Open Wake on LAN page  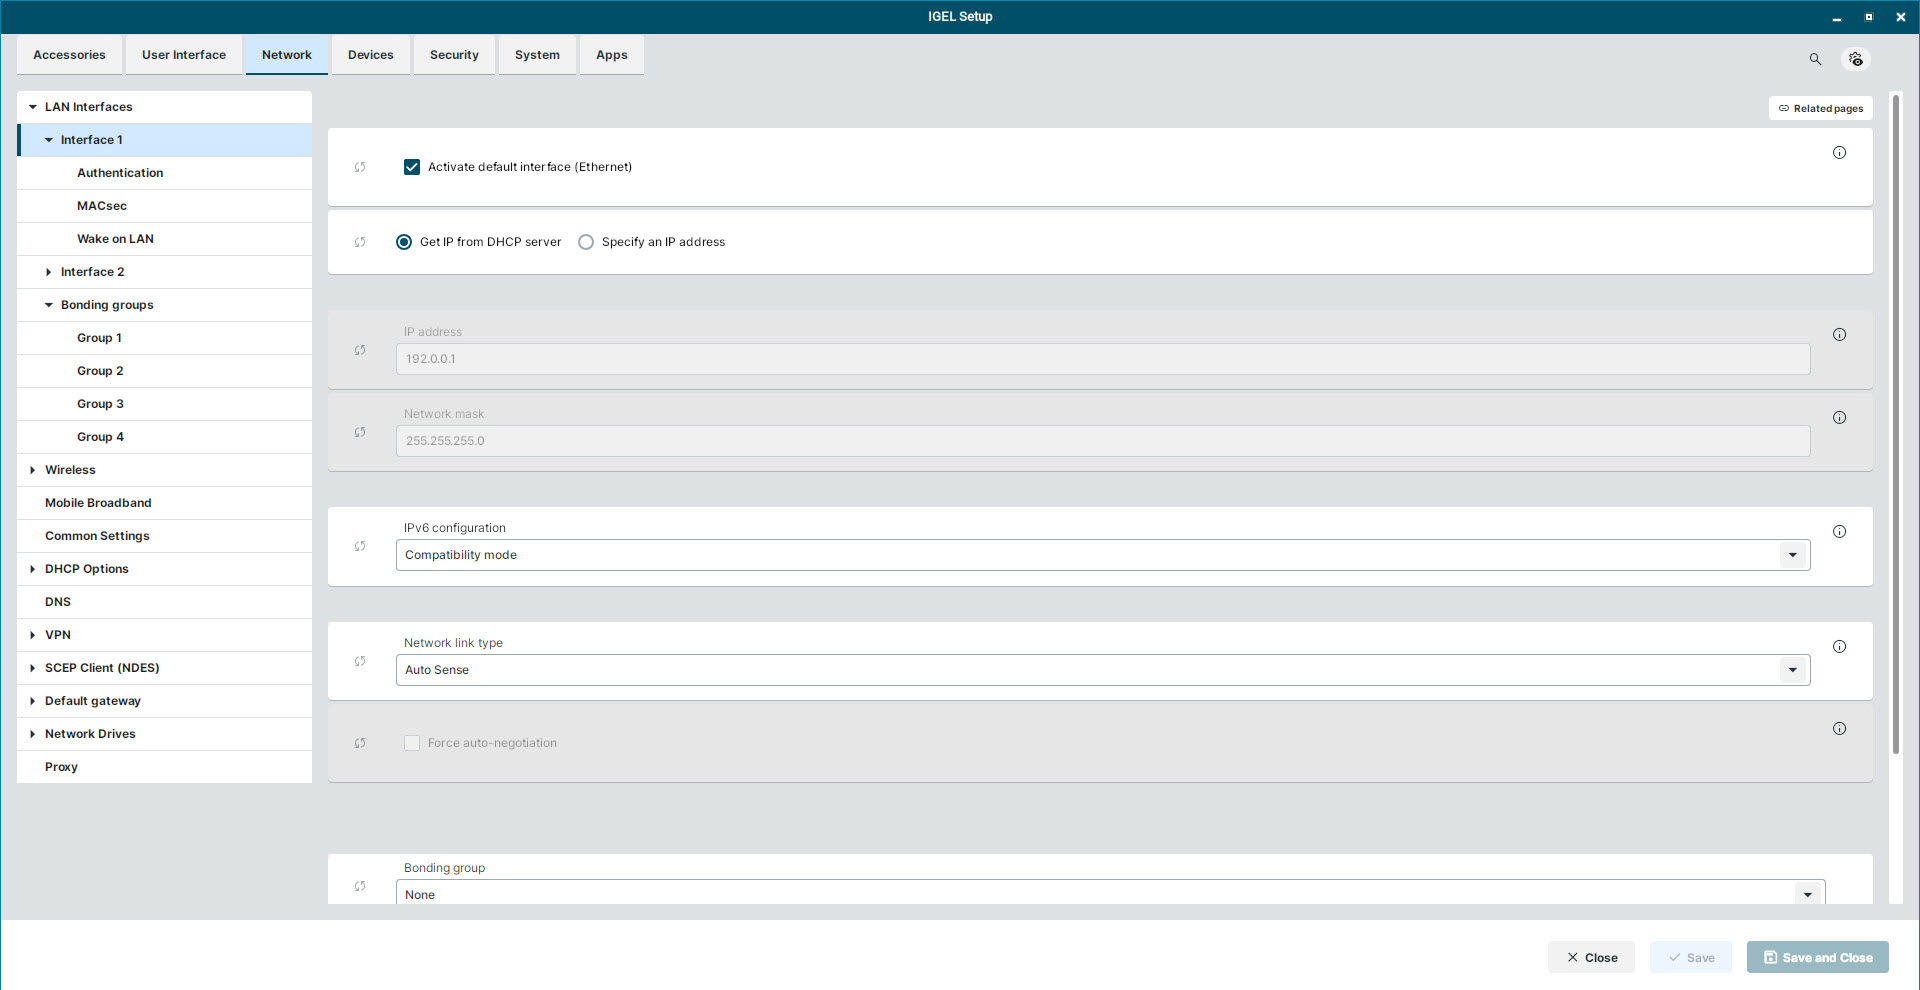point(165,239)
